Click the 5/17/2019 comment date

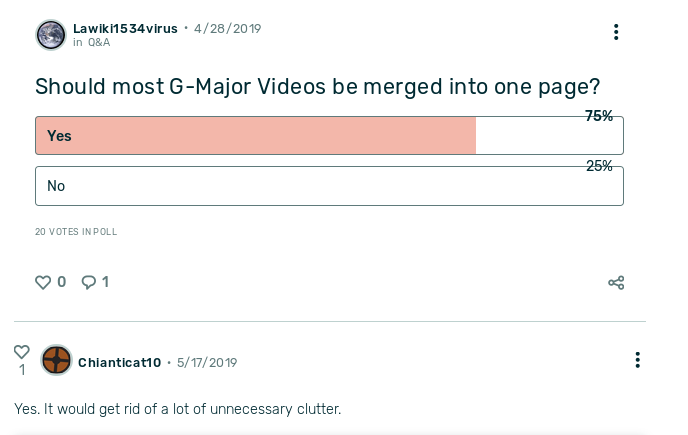[207, 363]
